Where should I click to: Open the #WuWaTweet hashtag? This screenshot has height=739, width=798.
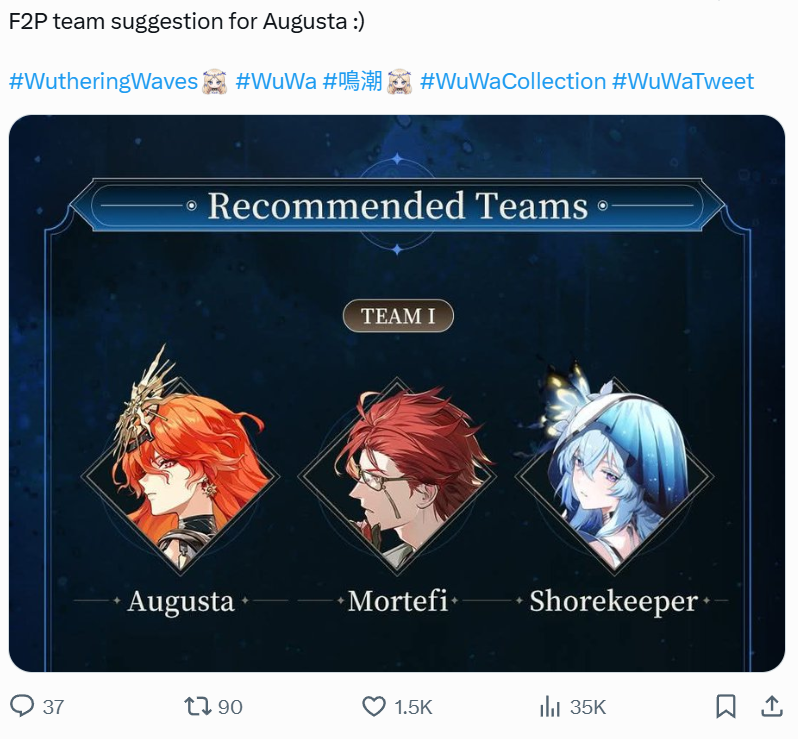683,81
